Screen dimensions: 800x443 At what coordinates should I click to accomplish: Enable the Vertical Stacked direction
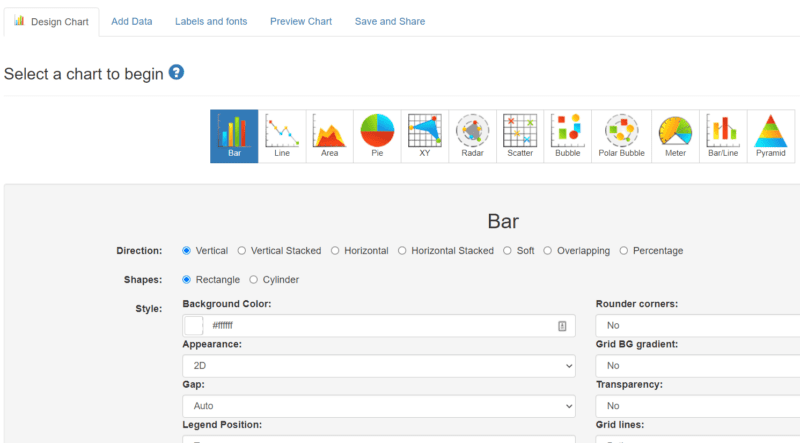coord(242,251)
